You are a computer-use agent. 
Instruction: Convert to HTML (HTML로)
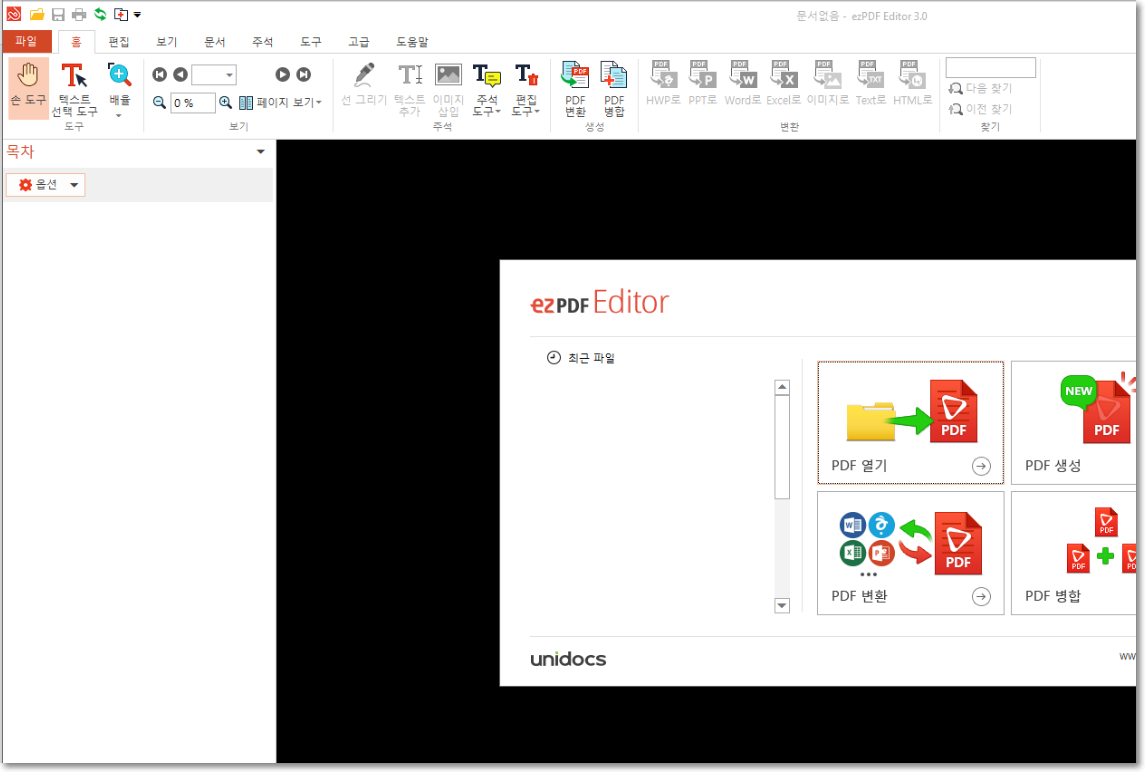point(912,83)
